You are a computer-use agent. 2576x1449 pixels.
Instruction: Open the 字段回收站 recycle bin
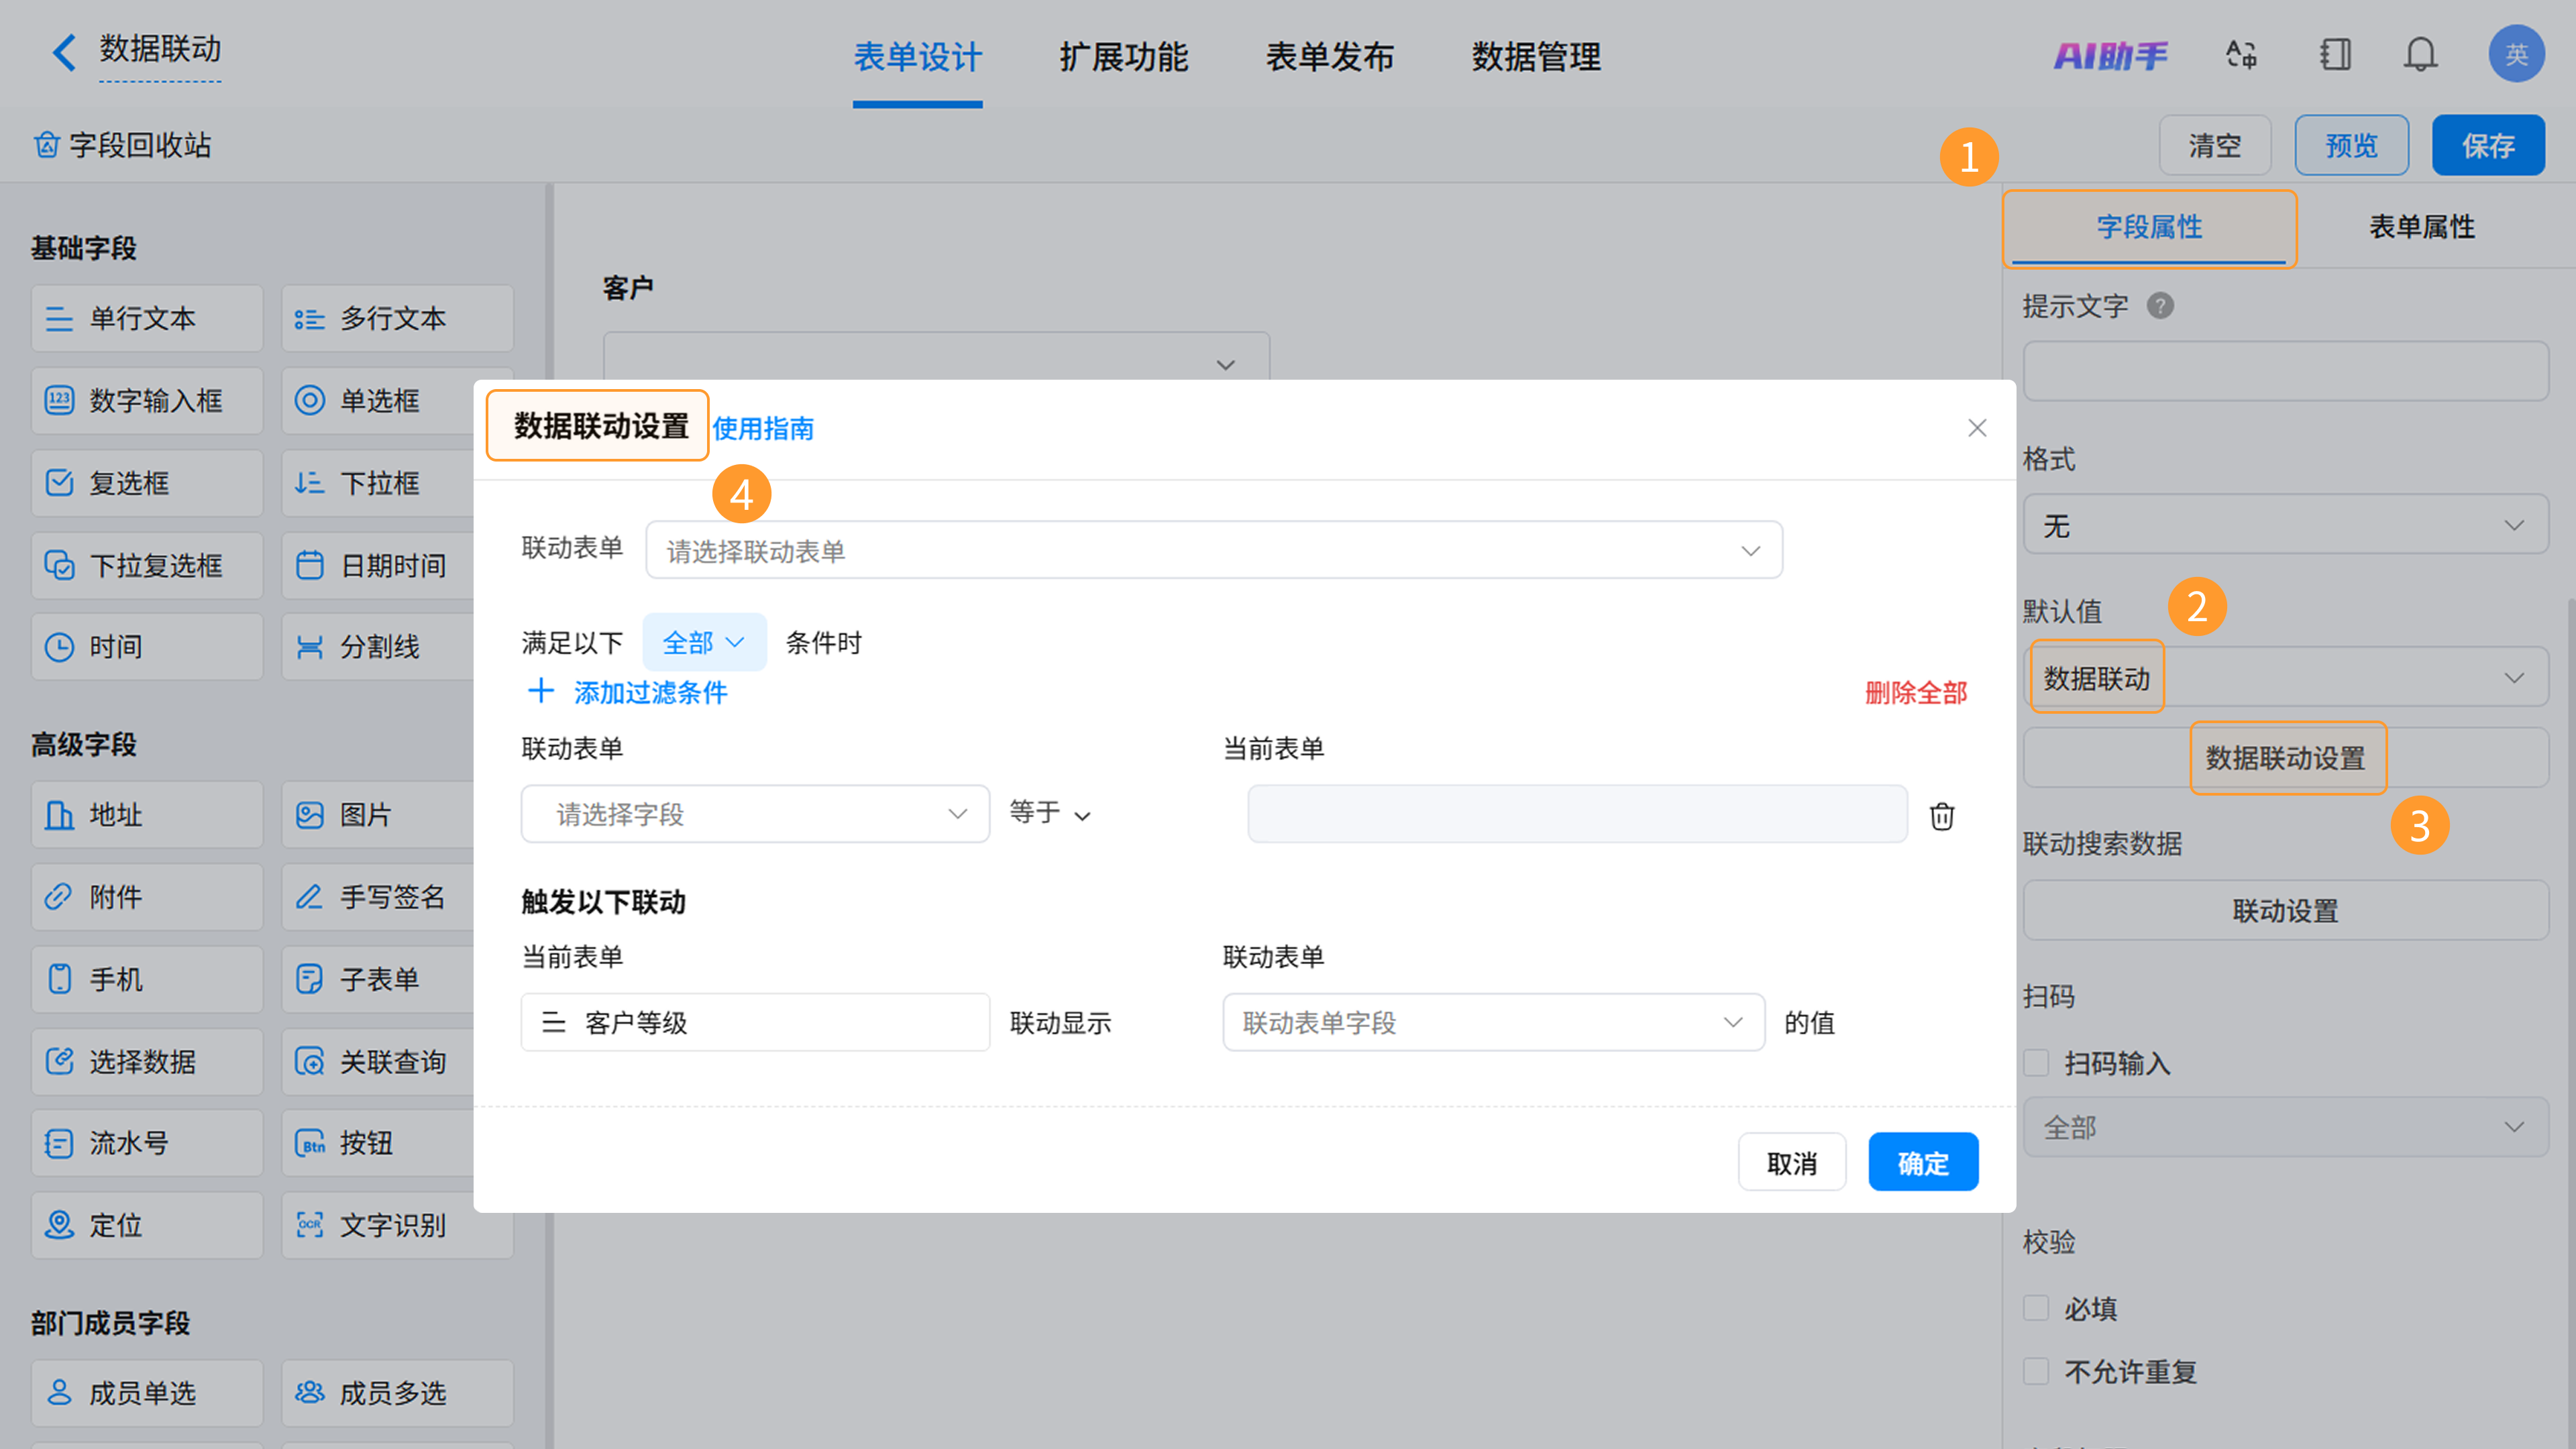tap(122, 146)
